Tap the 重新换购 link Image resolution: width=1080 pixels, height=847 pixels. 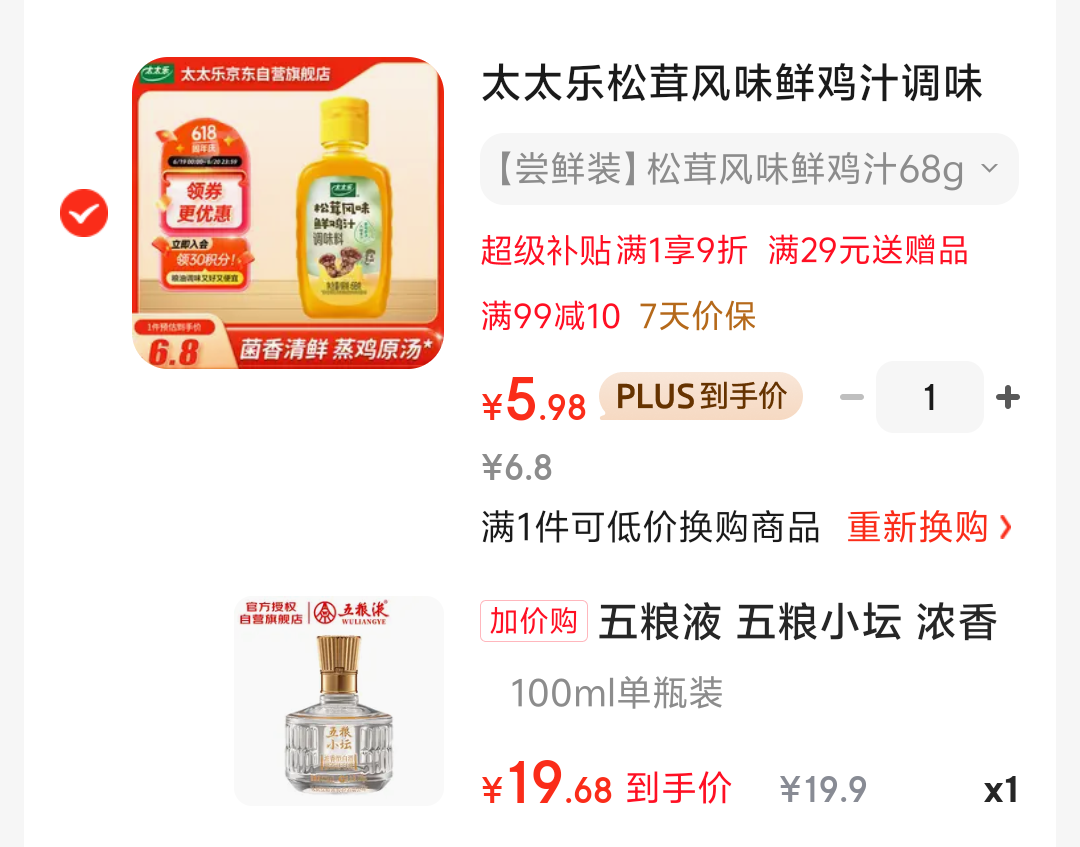tap(917, 527)
